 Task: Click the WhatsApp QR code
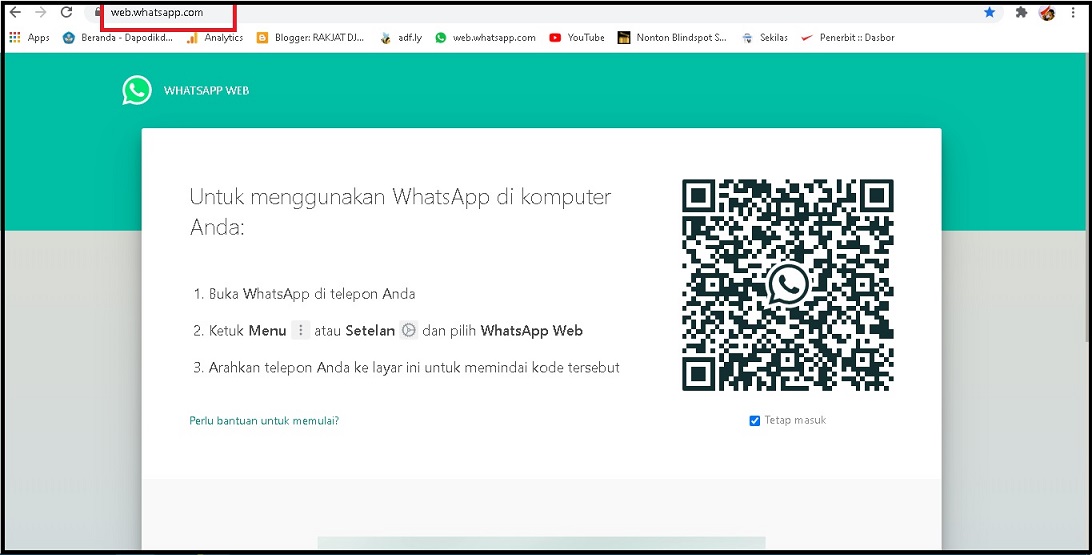click(788, 285)
